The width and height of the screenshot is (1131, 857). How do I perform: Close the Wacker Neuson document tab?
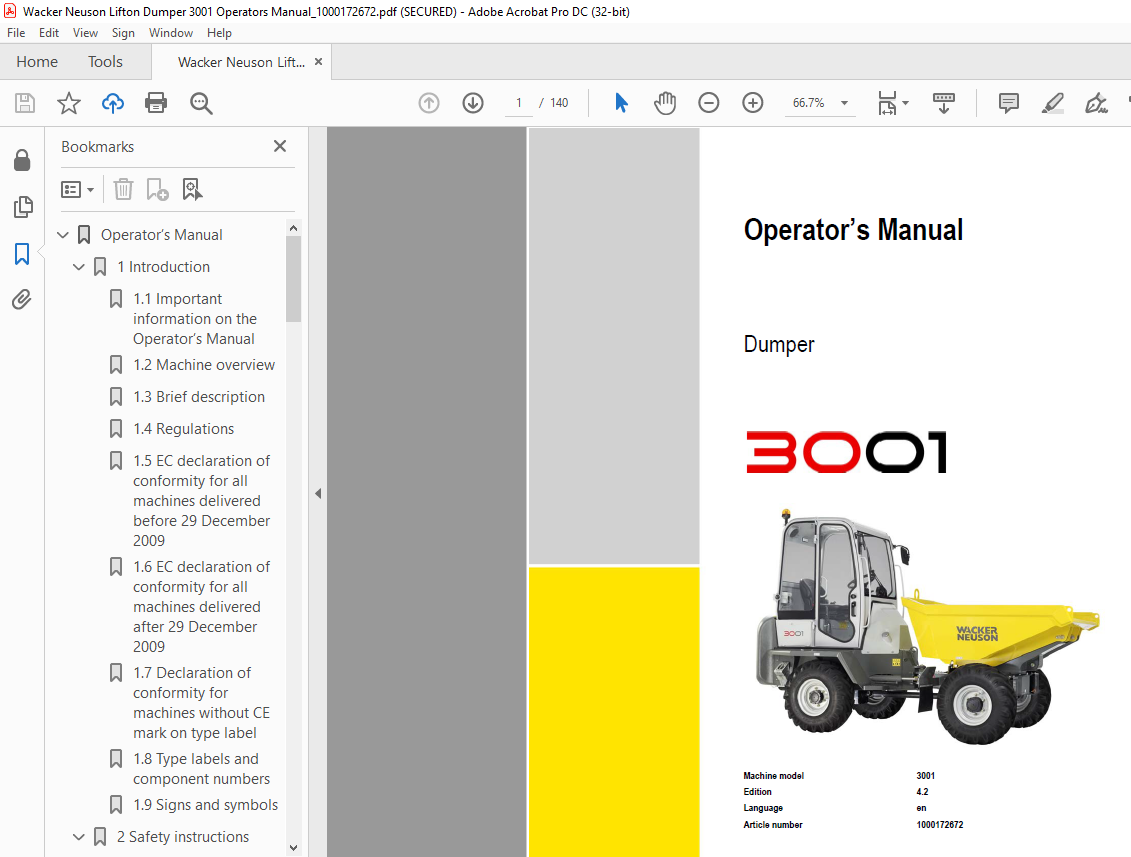[x=318, y=62]
